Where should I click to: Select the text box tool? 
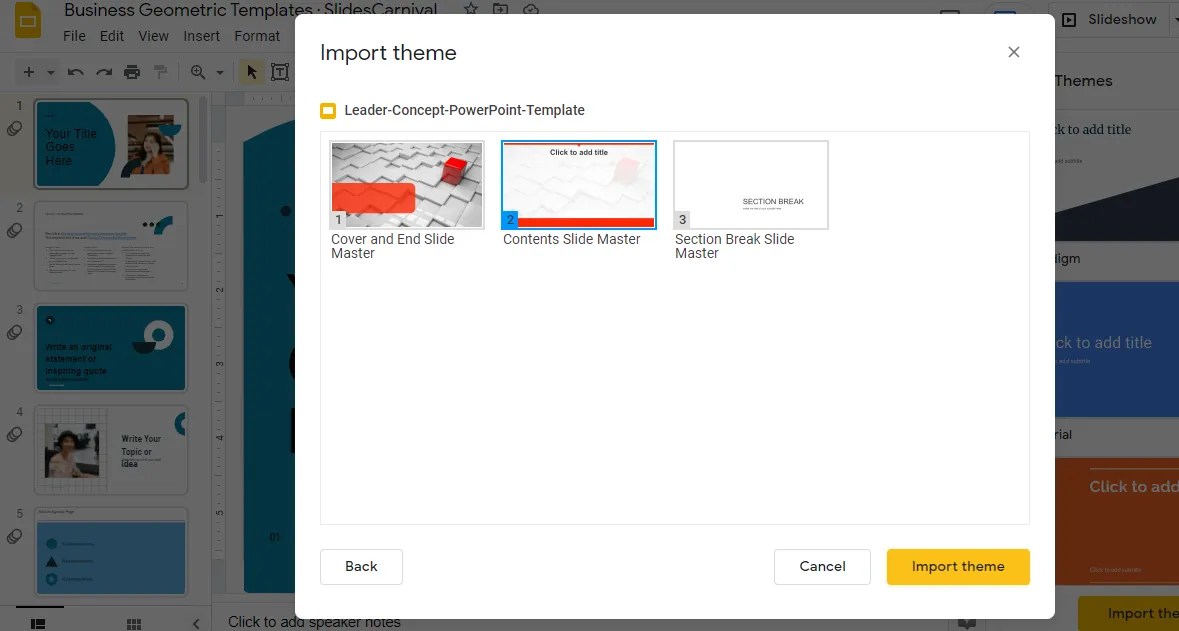tap(281, 71)
